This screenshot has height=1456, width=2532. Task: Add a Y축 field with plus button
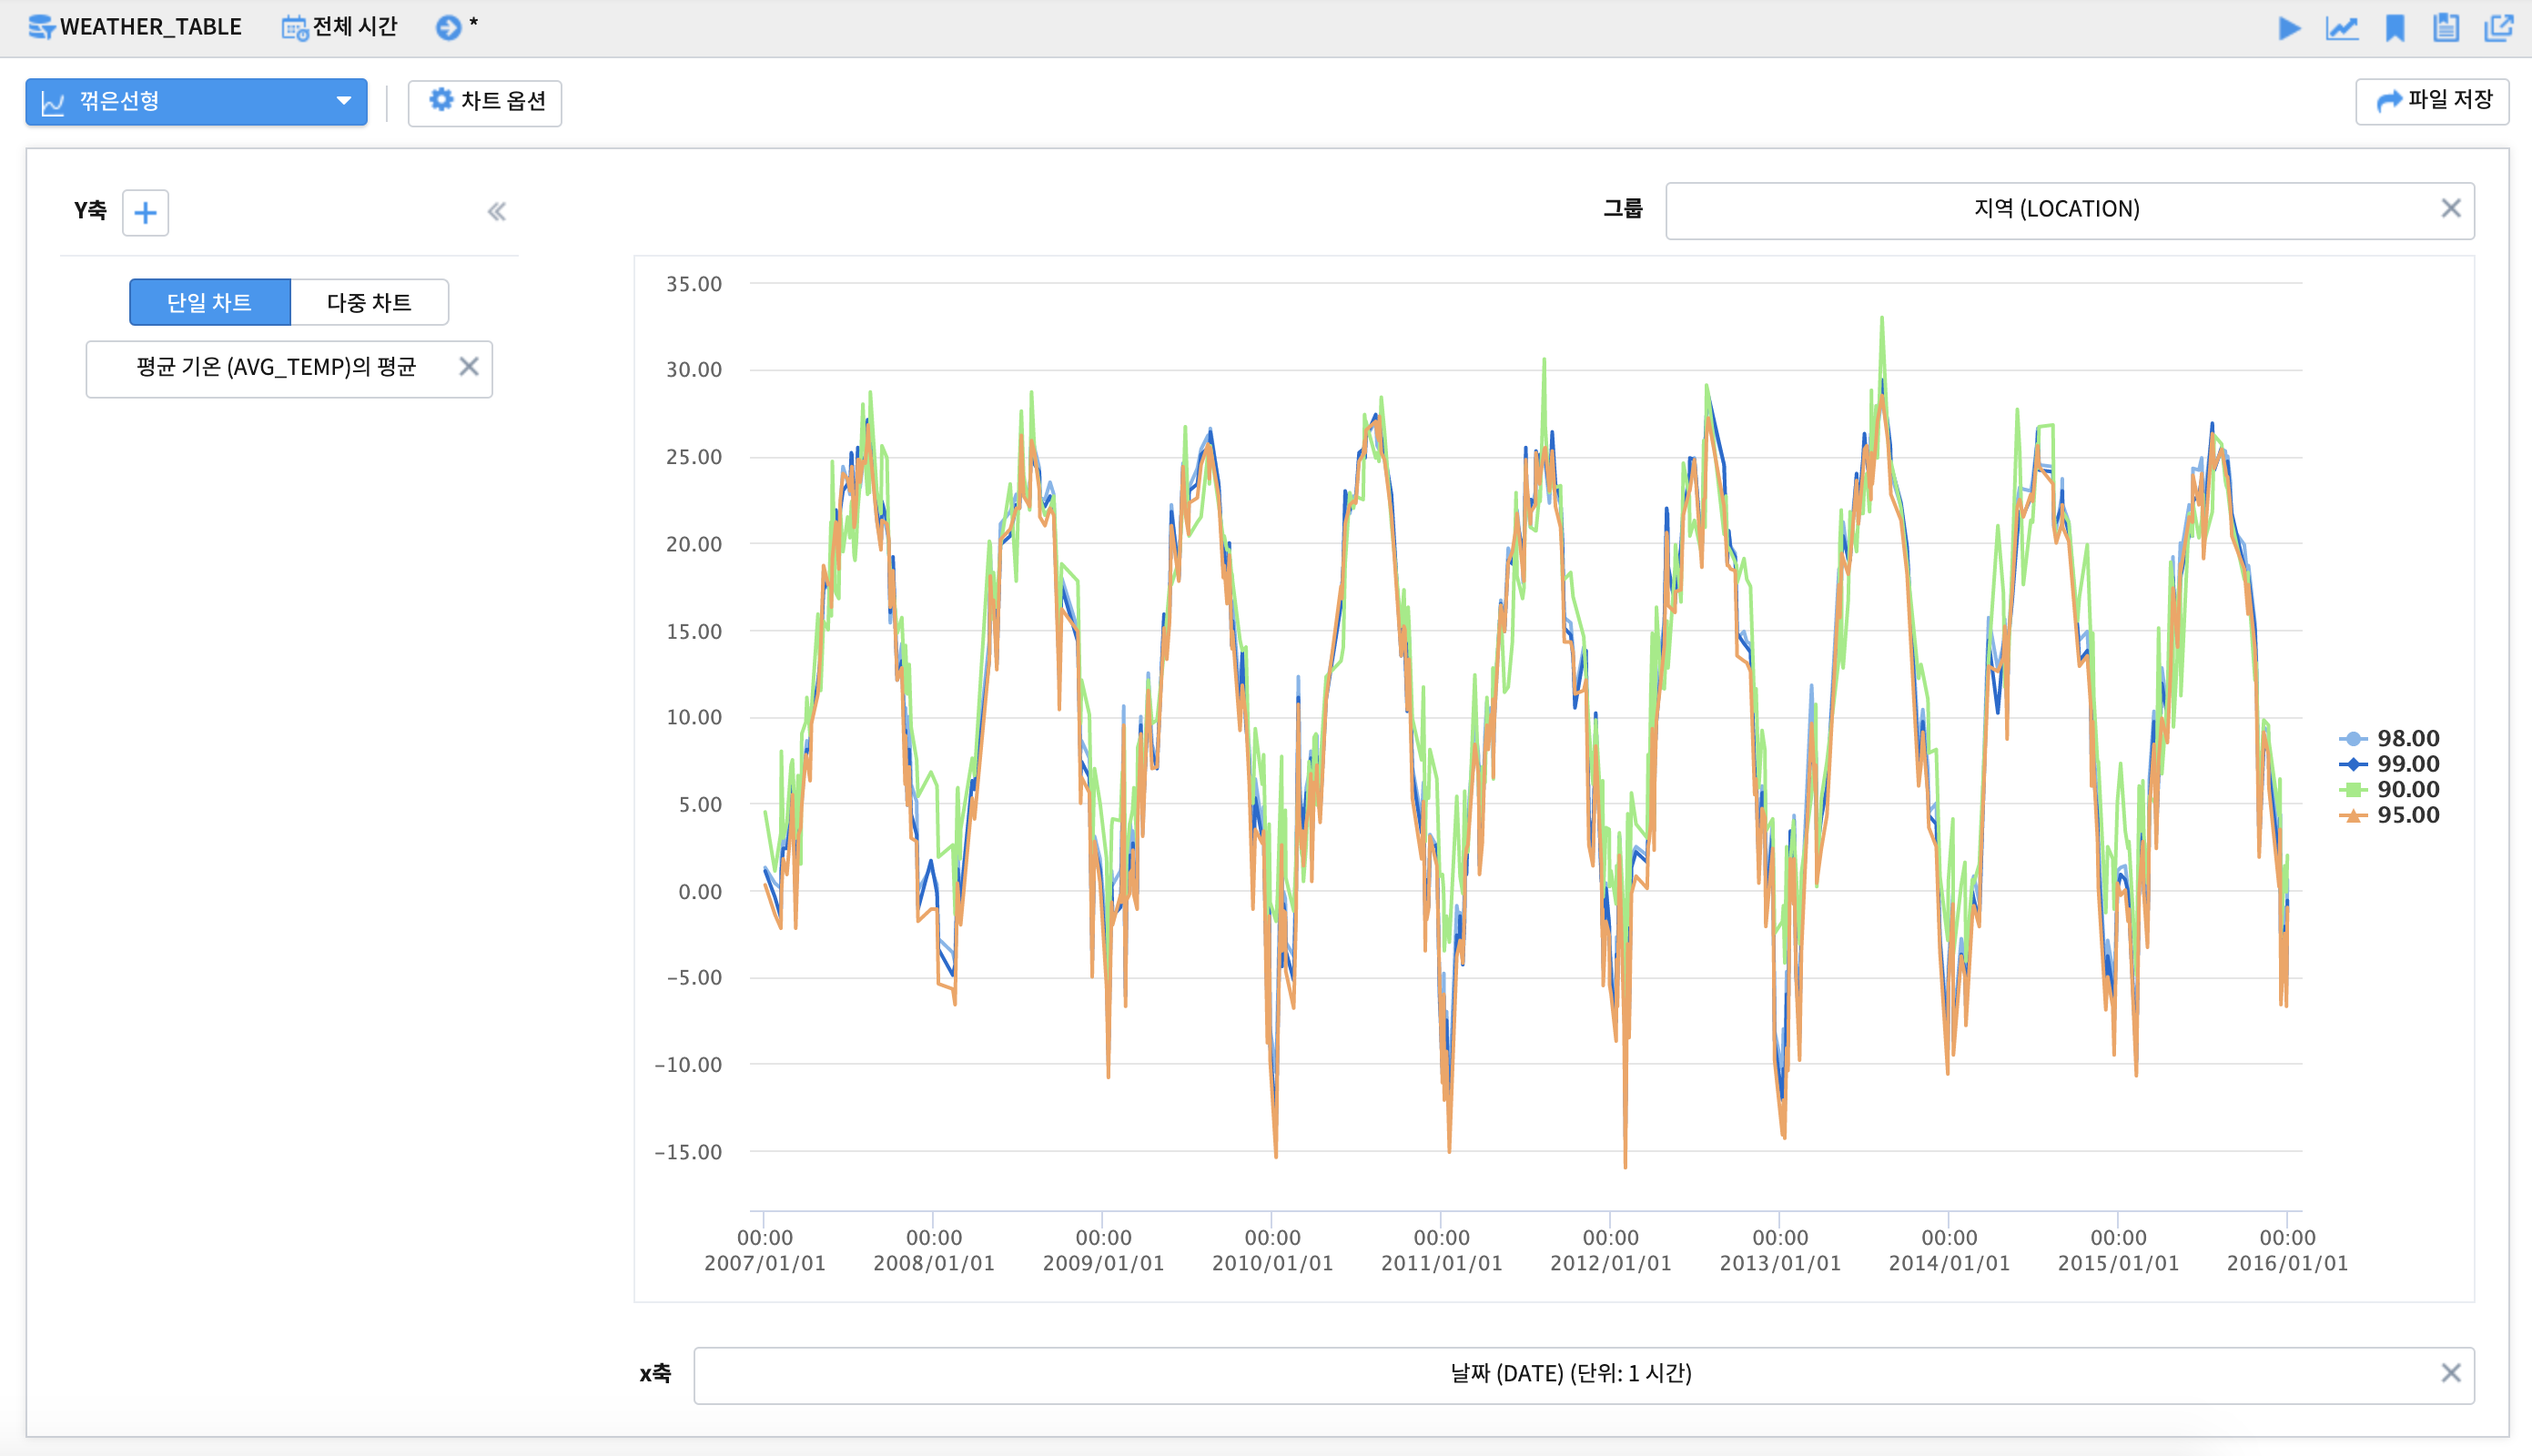tap(145, 212)
